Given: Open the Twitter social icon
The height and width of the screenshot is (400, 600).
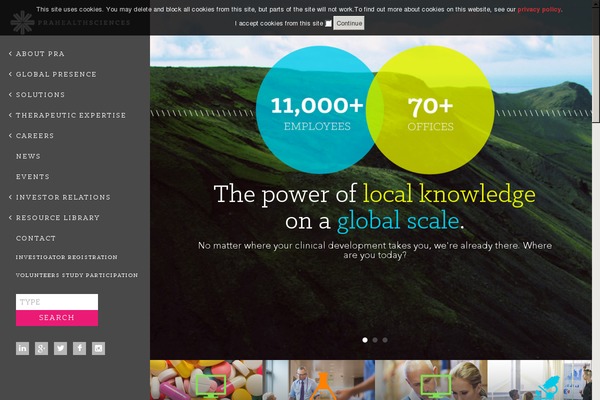Looking at the screenshot, I should (60, 348).
